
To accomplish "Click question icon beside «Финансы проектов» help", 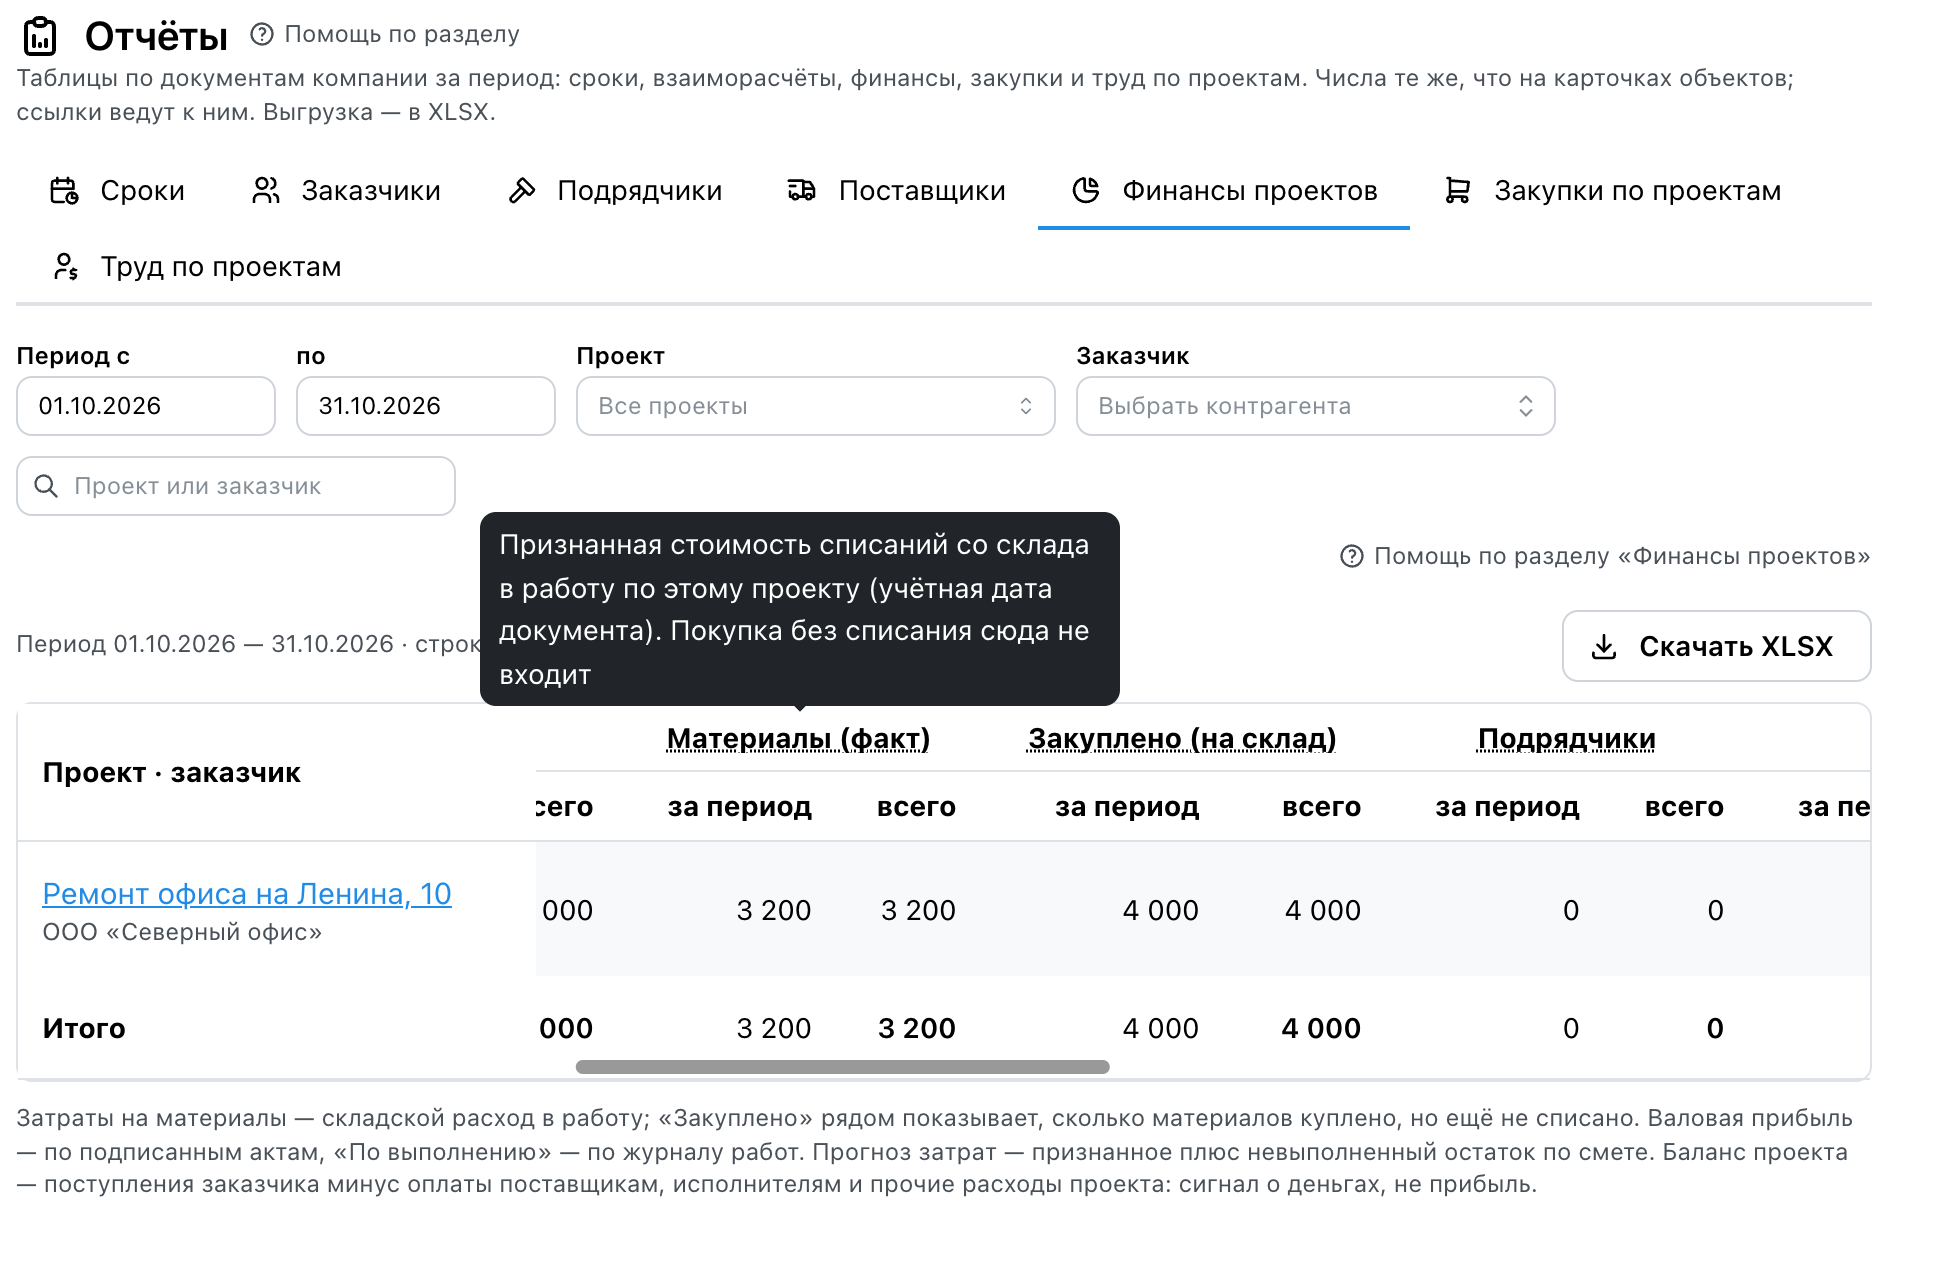I will [1352, 556].
